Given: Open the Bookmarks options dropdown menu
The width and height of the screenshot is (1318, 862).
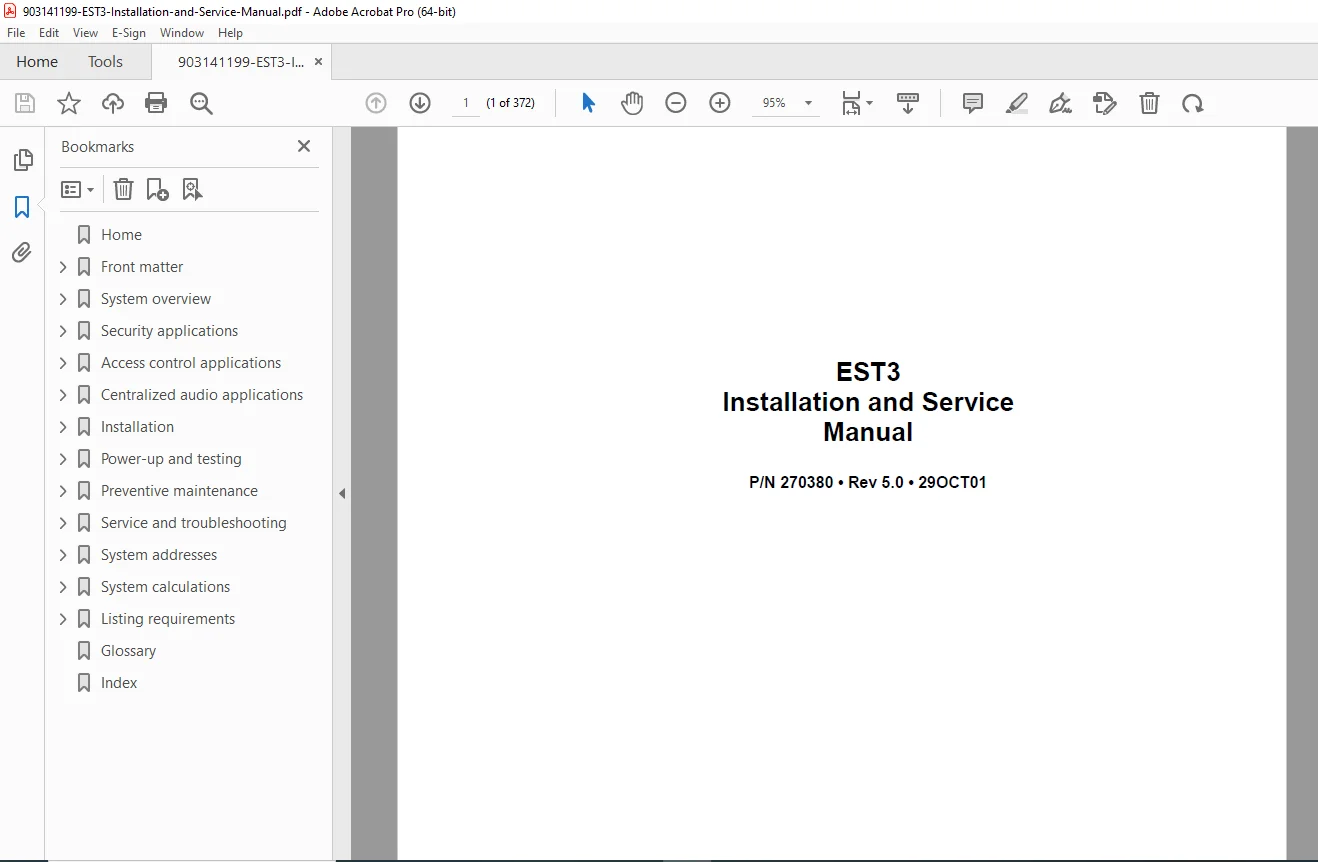Looking at the screenshot, I should pyautogui.click(x=77, y=189).
